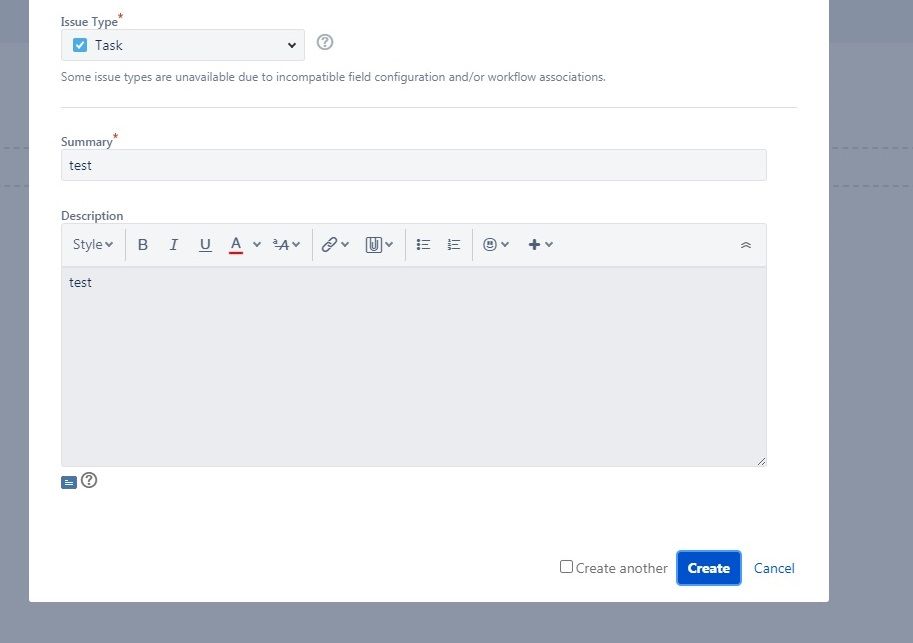This screenshot has width=913, height=643.
Task: Apply red text color with A icon
Action: 236,245
